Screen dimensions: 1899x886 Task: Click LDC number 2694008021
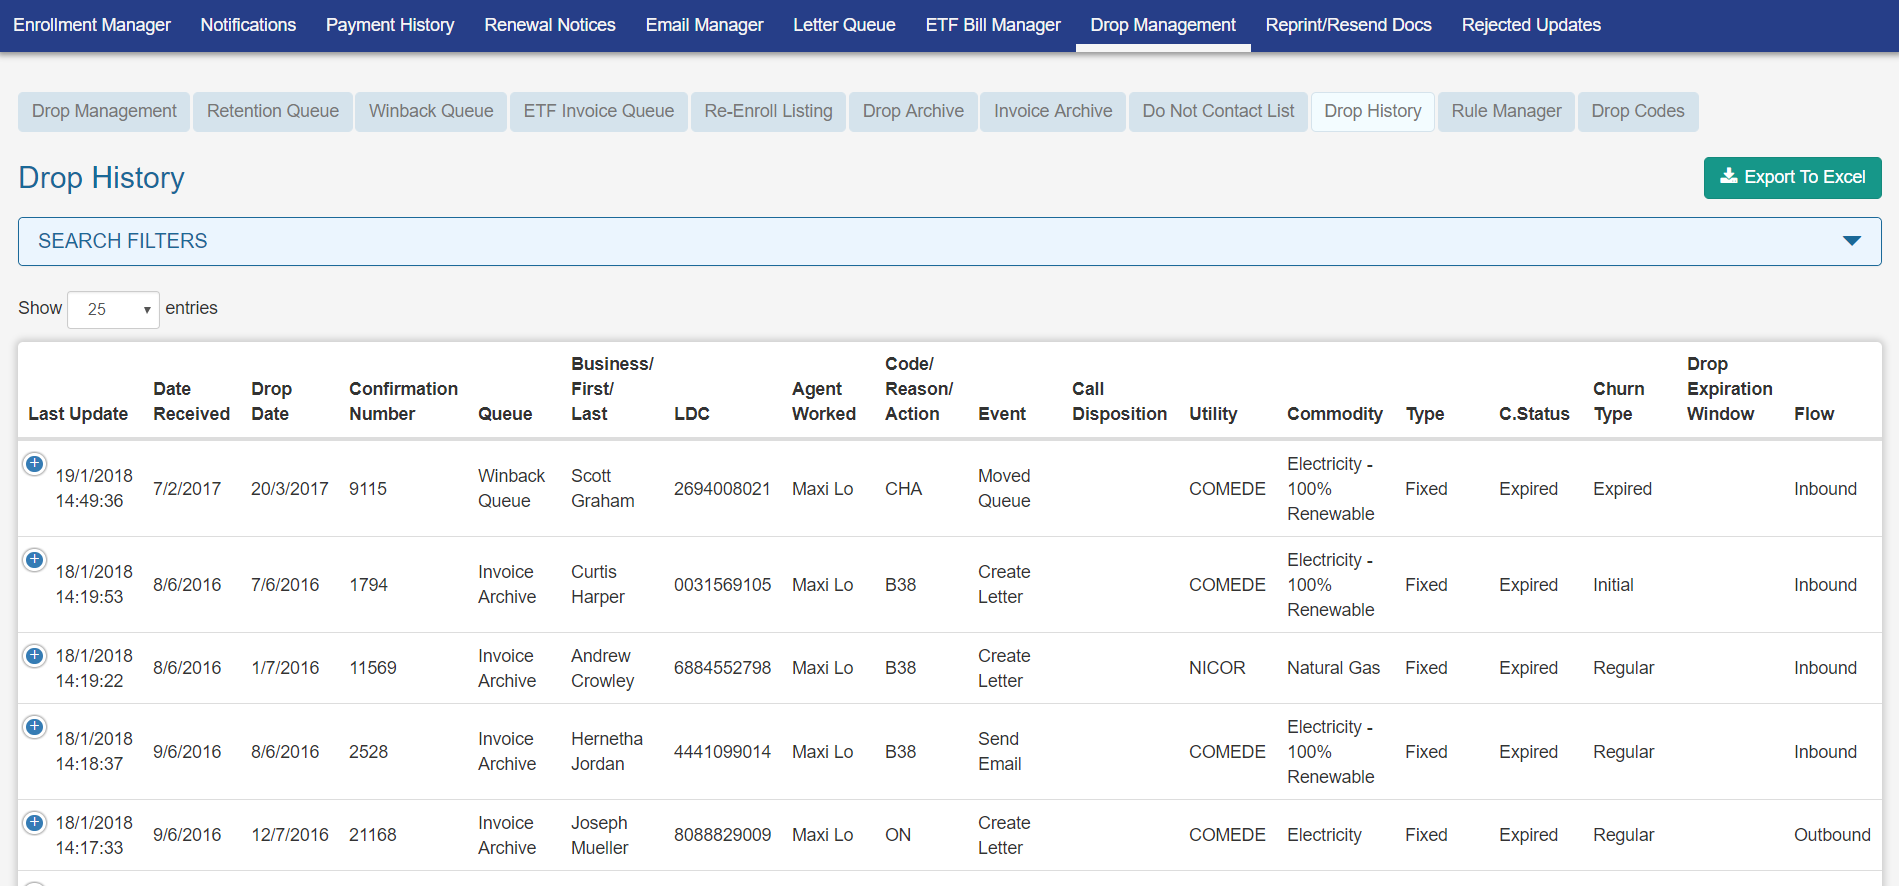(722, 489)
